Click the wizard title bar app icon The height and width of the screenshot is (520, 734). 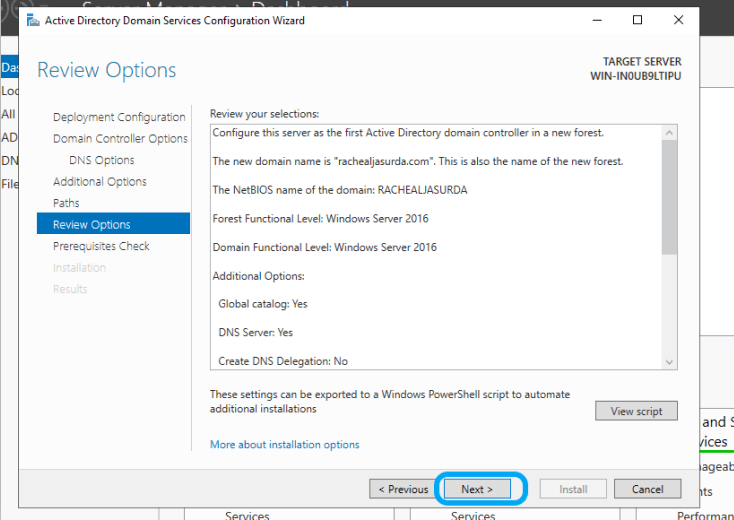click(x=33, y=20)
